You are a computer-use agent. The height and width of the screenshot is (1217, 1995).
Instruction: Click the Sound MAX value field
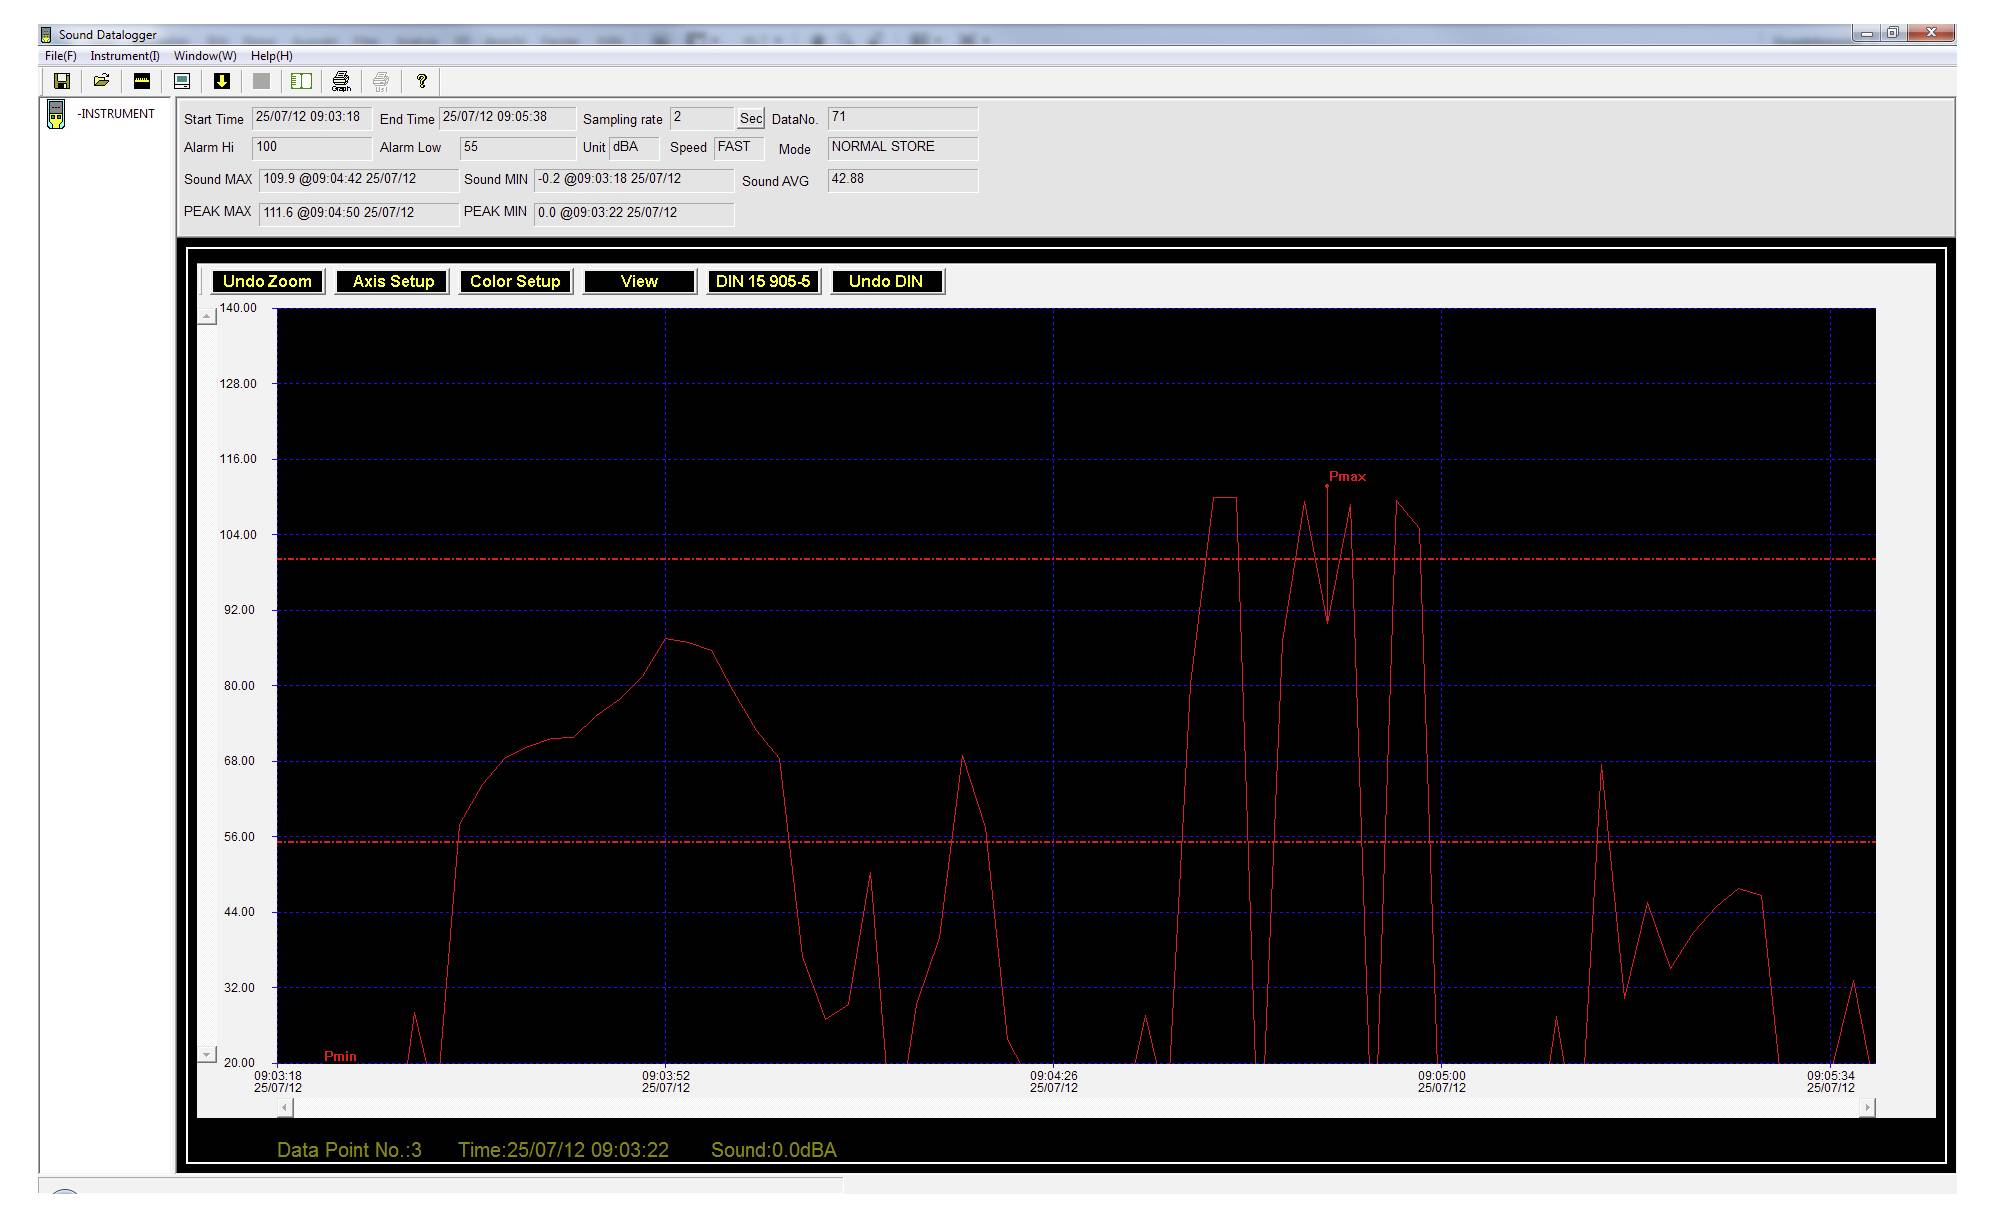(x=358, y=180)
